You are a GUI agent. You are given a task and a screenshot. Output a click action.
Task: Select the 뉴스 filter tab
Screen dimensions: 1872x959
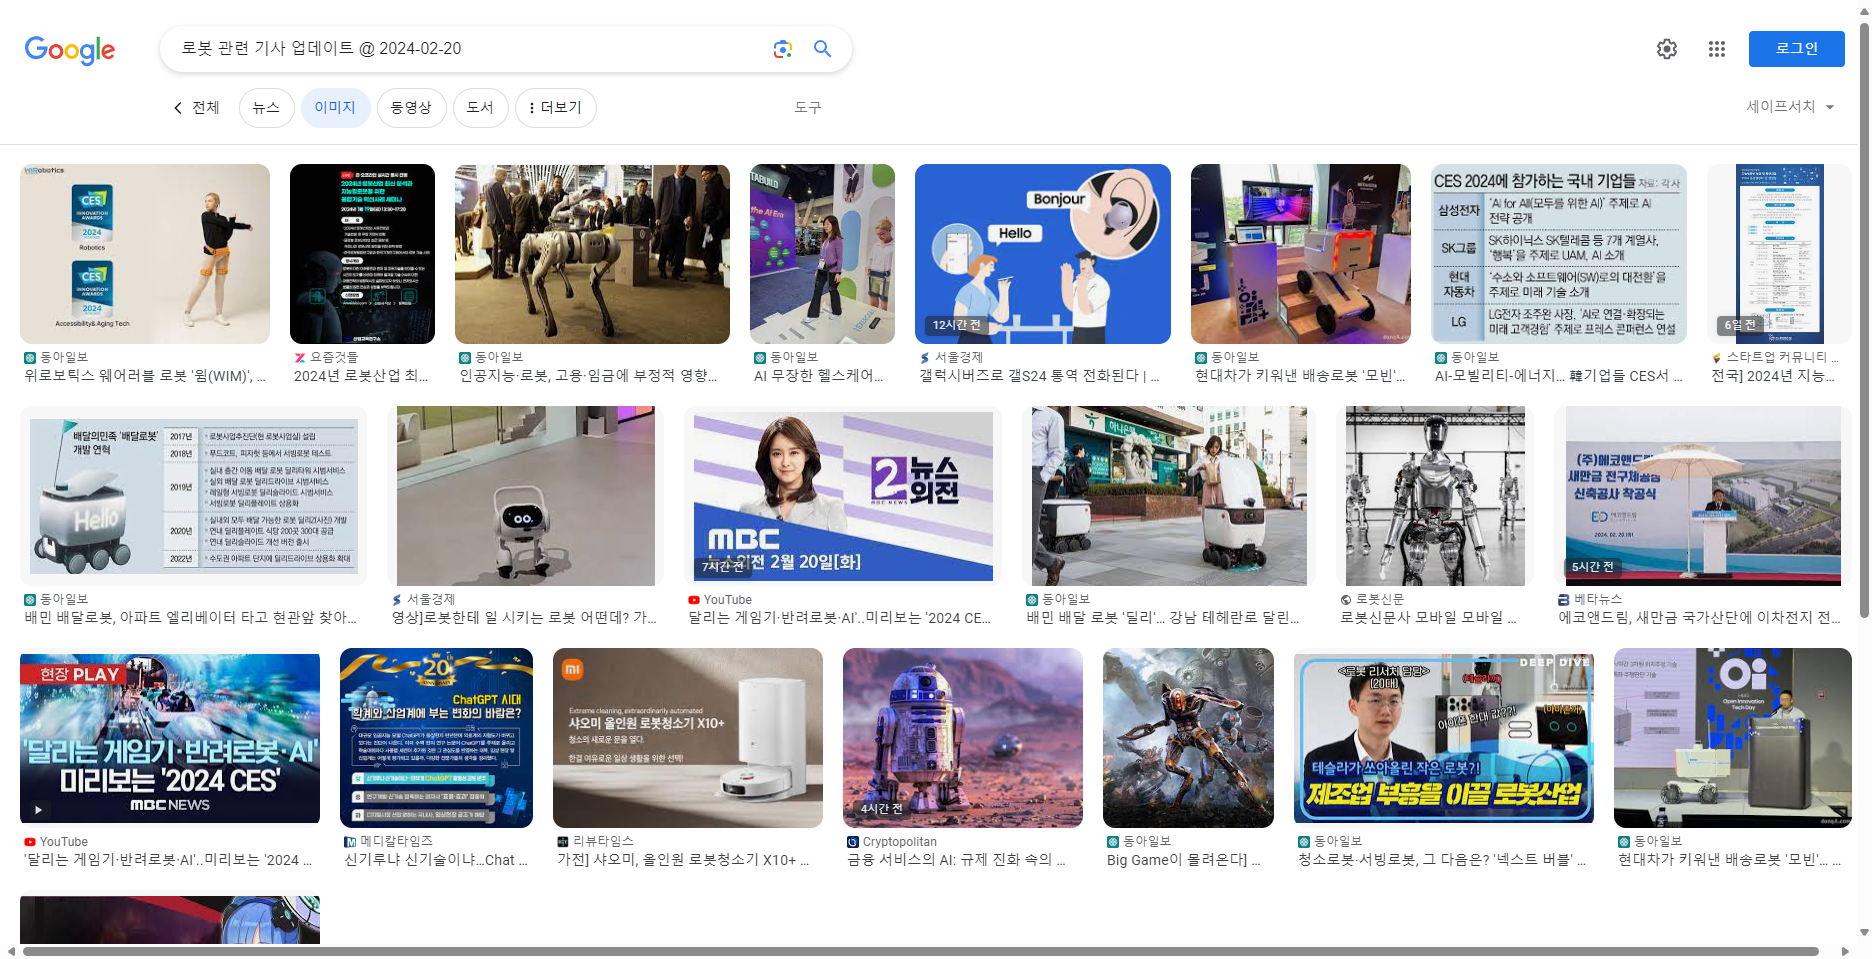(266, 107)
